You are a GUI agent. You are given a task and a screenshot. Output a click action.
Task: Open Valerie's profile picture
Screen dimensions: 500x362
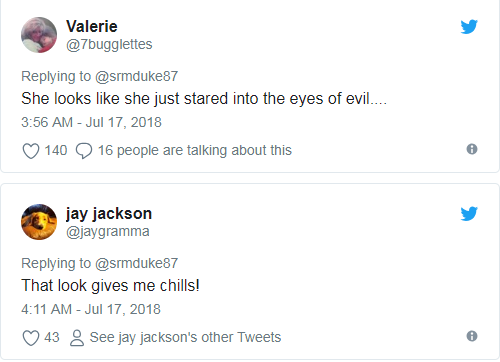tap(39, 35)
